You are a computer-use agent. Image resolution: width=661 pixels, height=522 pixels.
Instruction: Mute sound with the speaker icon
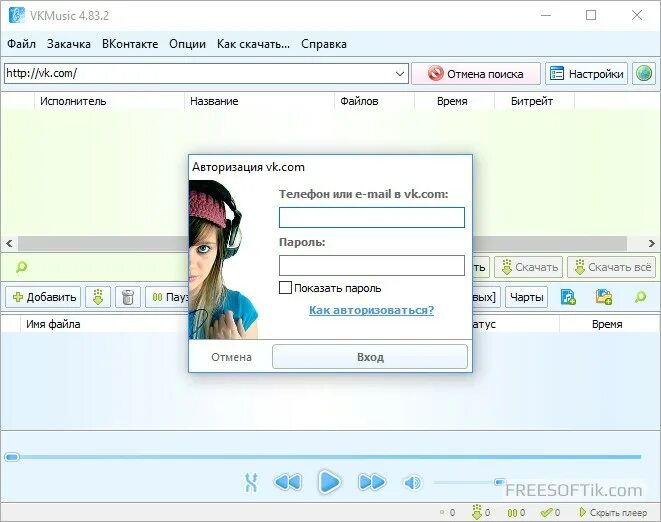[412, 482]
